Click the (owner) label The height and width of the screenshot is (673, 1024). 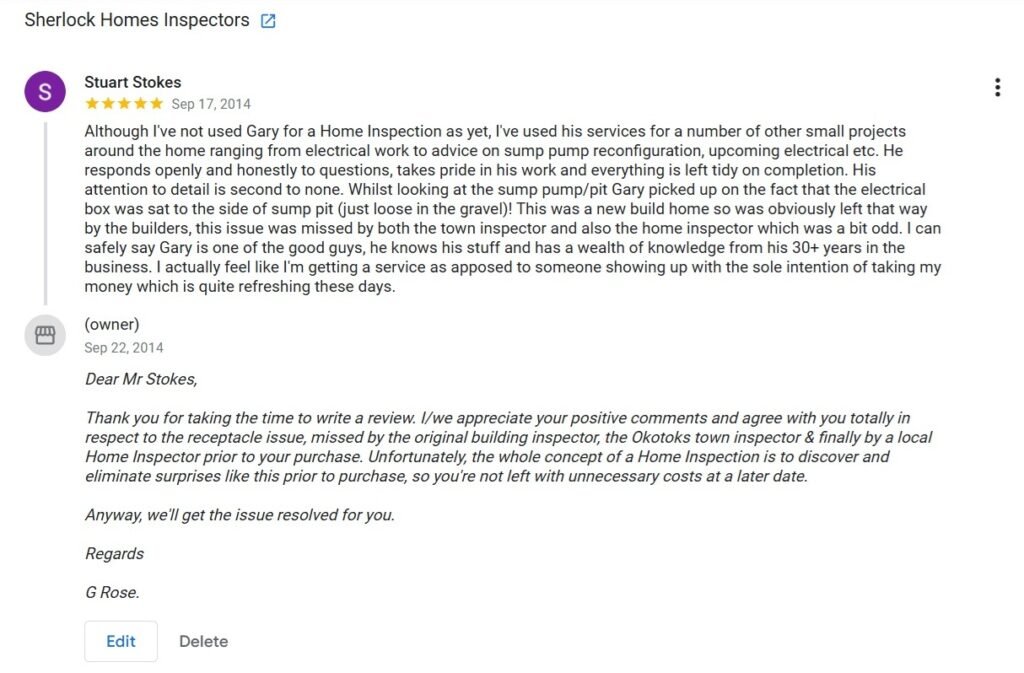[x=112, y=324]
